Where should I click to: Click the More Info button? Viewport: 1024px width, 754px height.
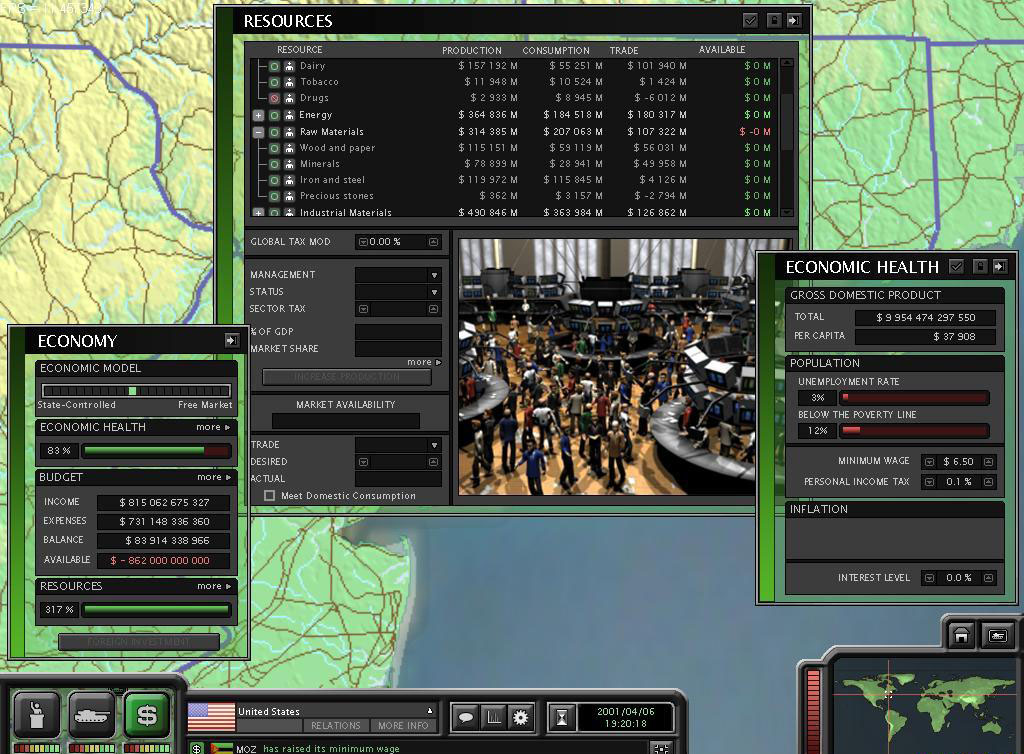pos(403,726)
